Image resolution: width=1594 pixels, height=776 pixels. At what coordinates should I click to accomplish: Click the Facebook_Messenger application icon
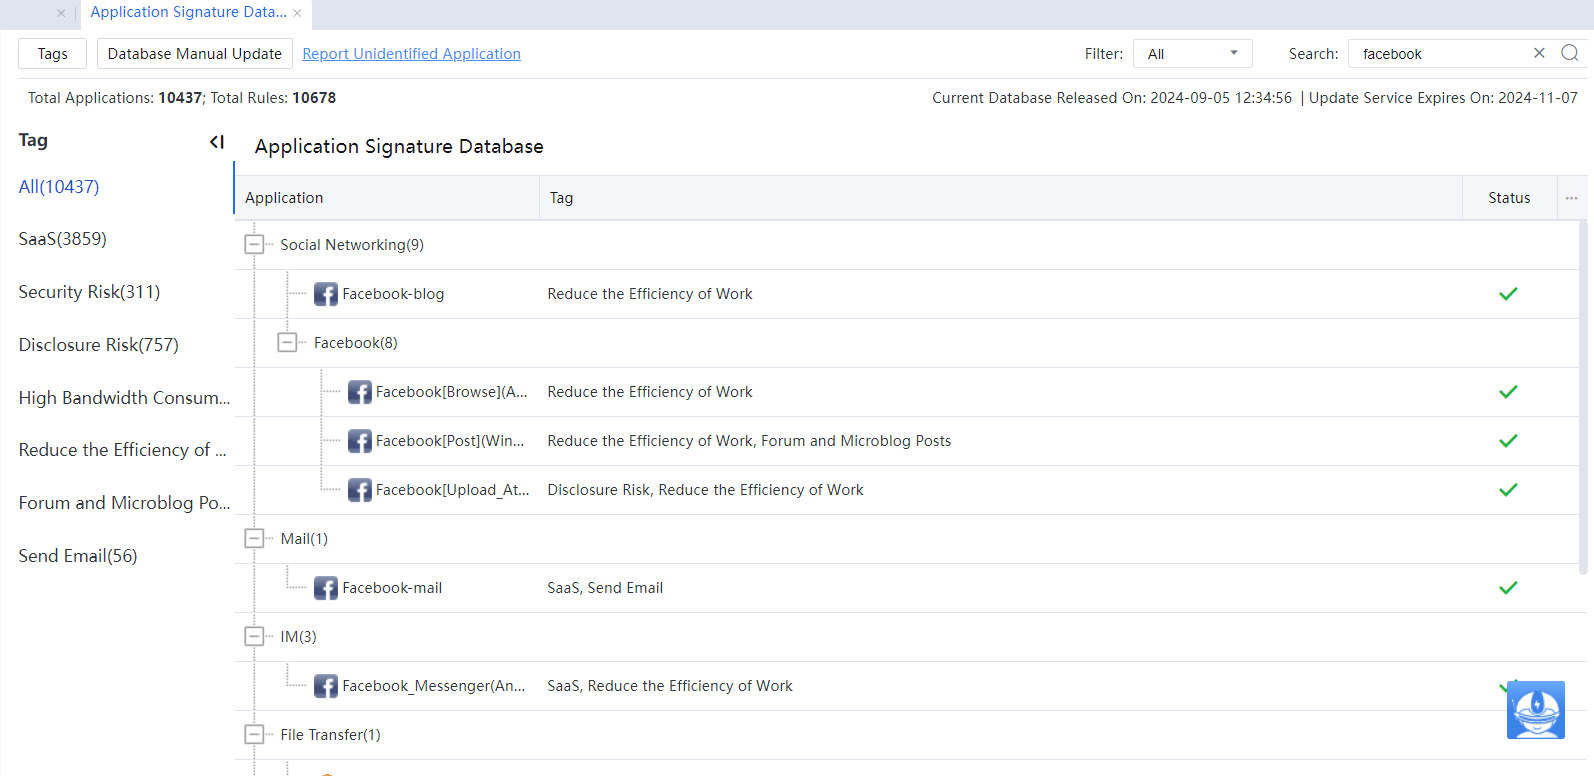[x=325, y=686]
